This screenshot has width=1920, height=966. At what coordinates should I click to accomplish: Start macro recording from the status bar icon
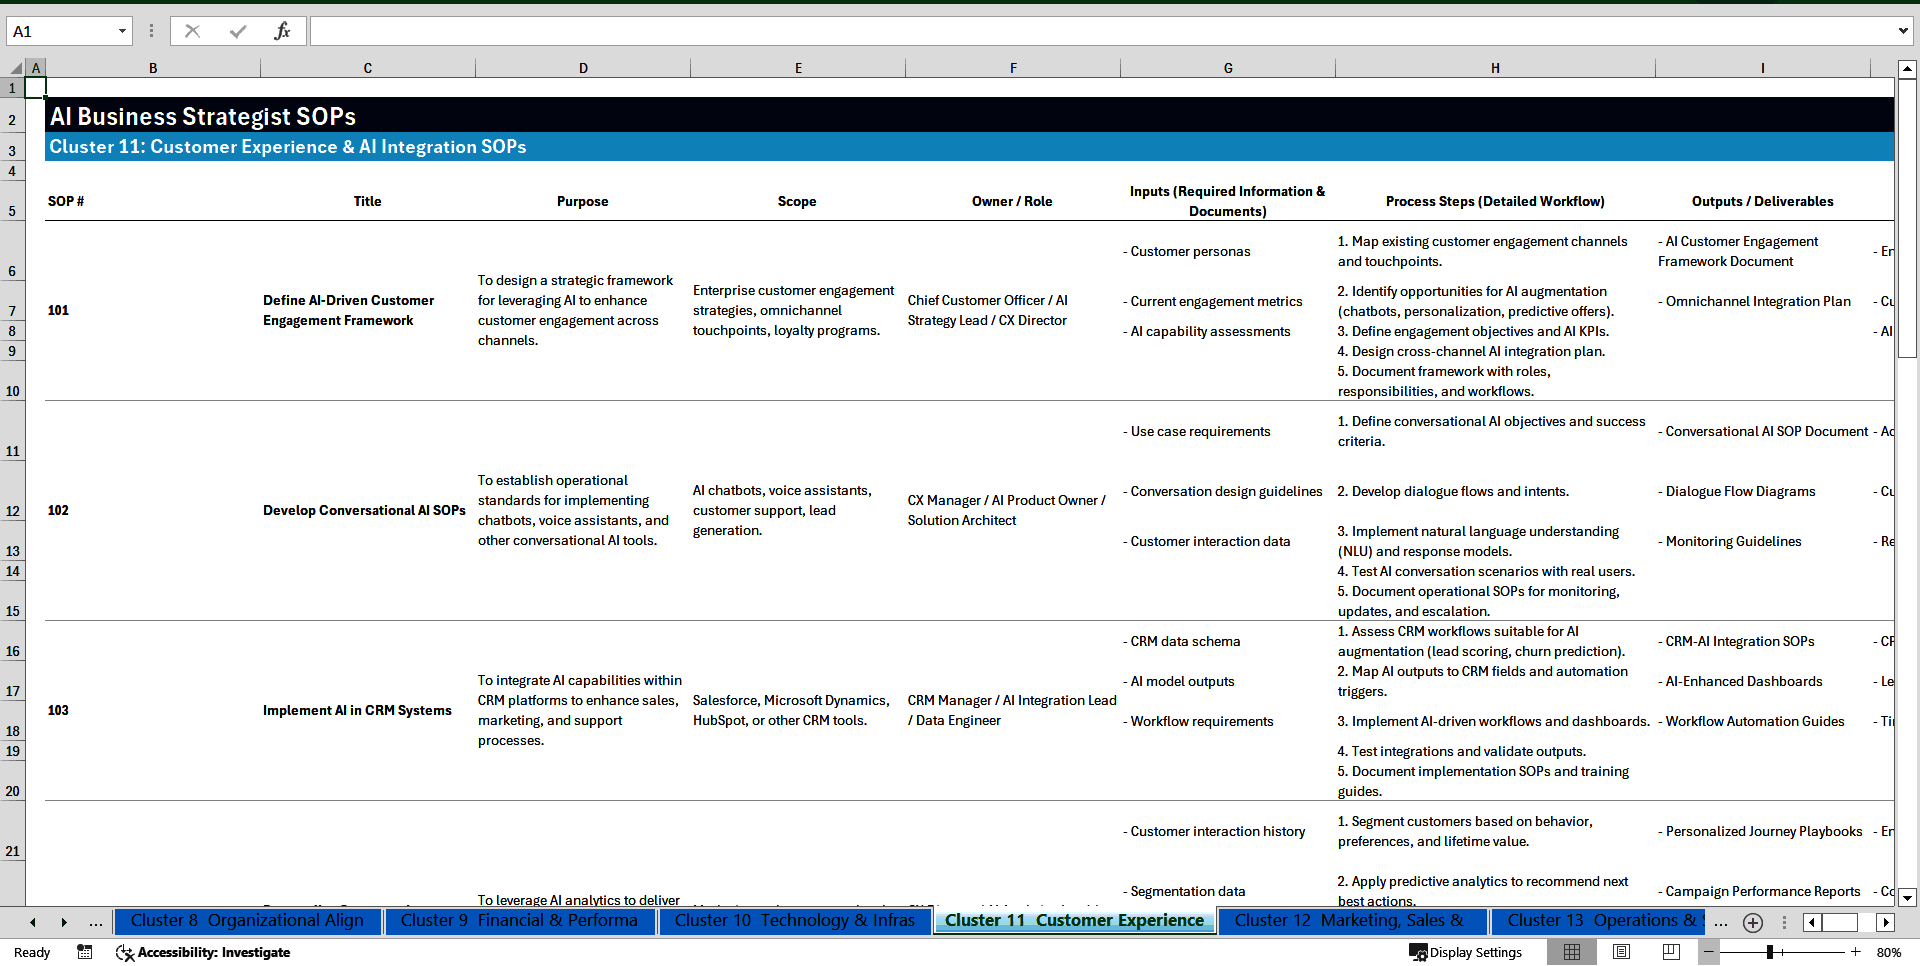click(x=85, y=952)
